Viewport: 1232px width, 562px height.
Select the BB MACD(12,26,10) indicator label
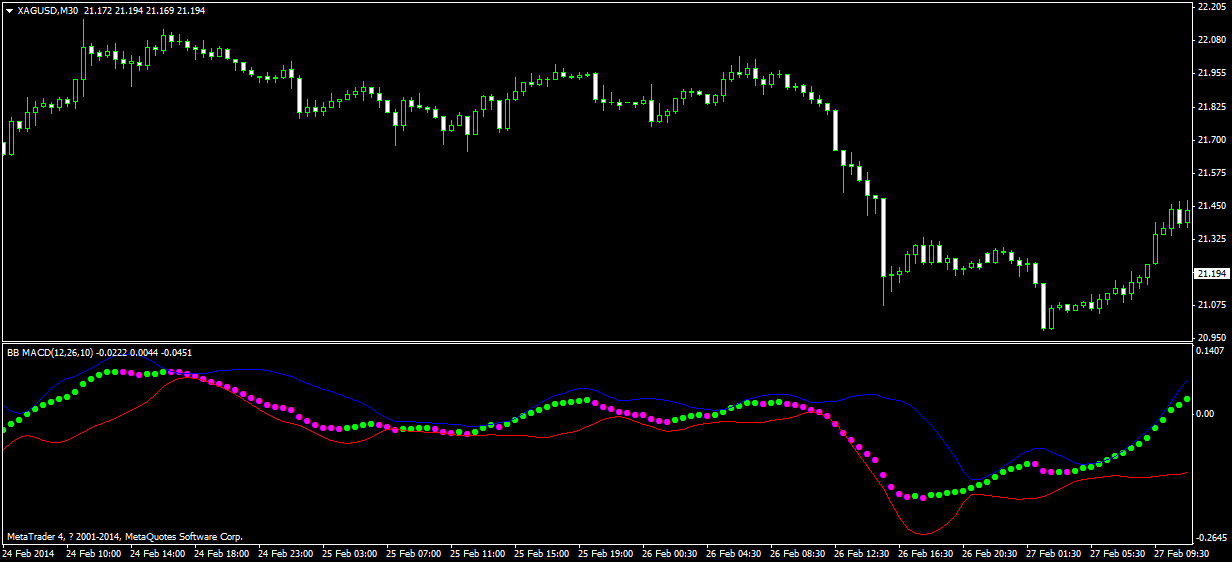point(50,352)
